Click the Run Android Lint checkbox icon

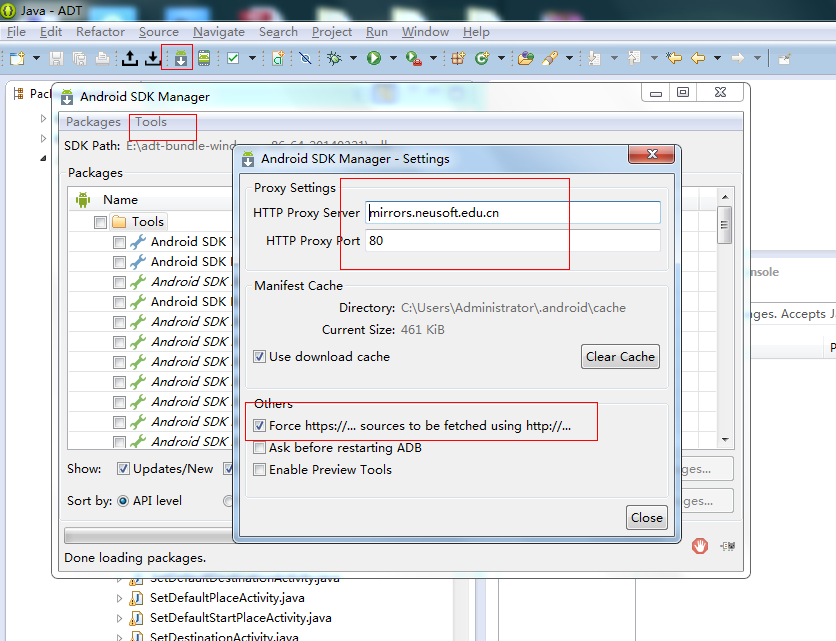pyautogui.click(x=233, y=58)
